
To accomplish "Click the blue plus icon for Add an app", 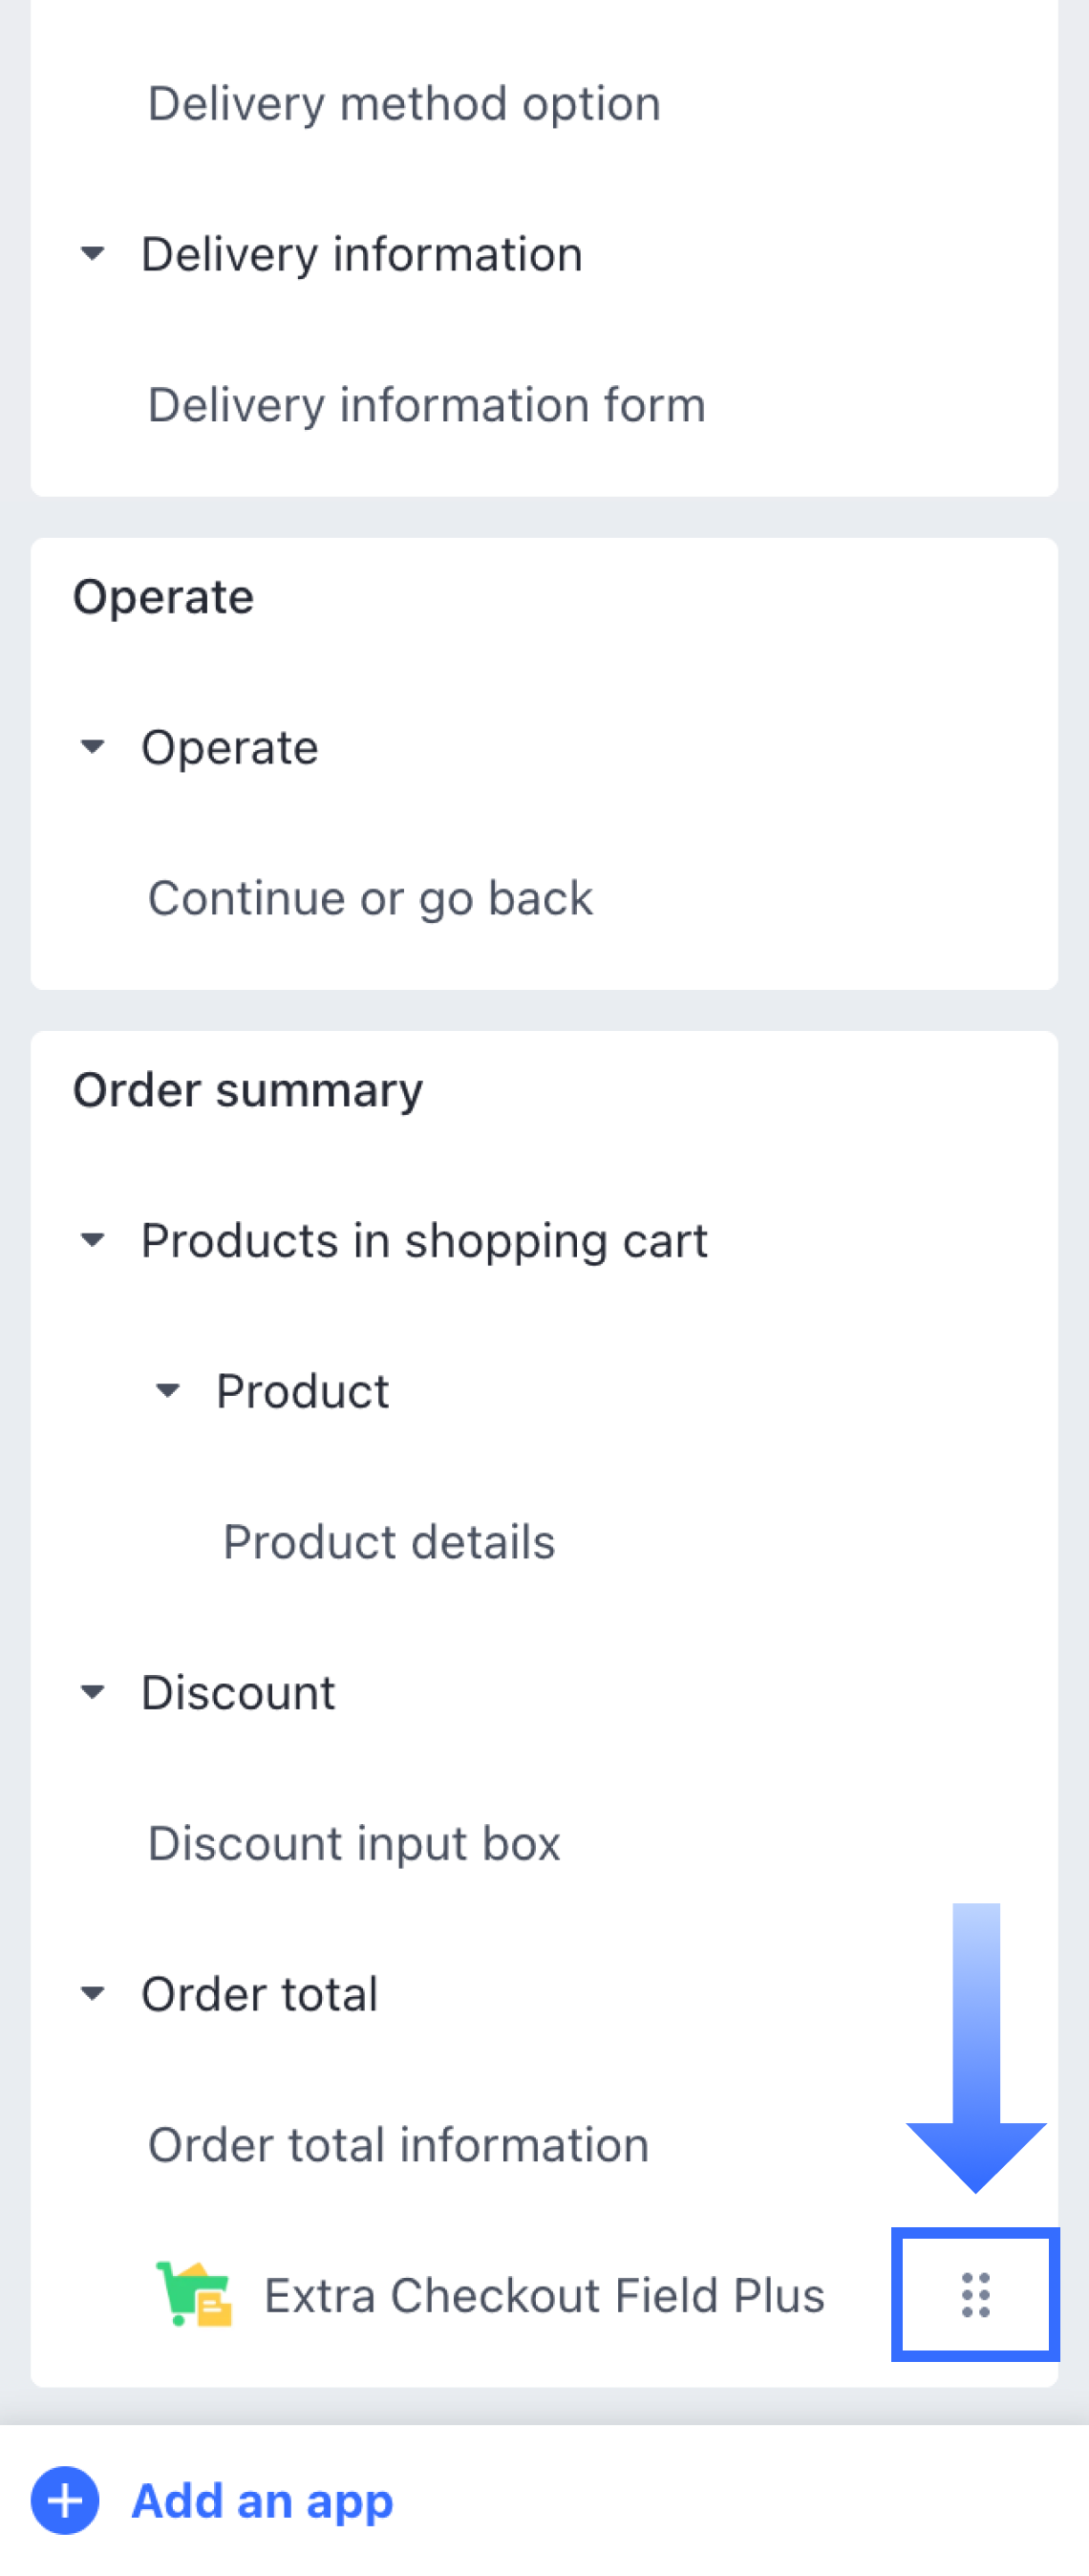I will tap(65, 2501).
